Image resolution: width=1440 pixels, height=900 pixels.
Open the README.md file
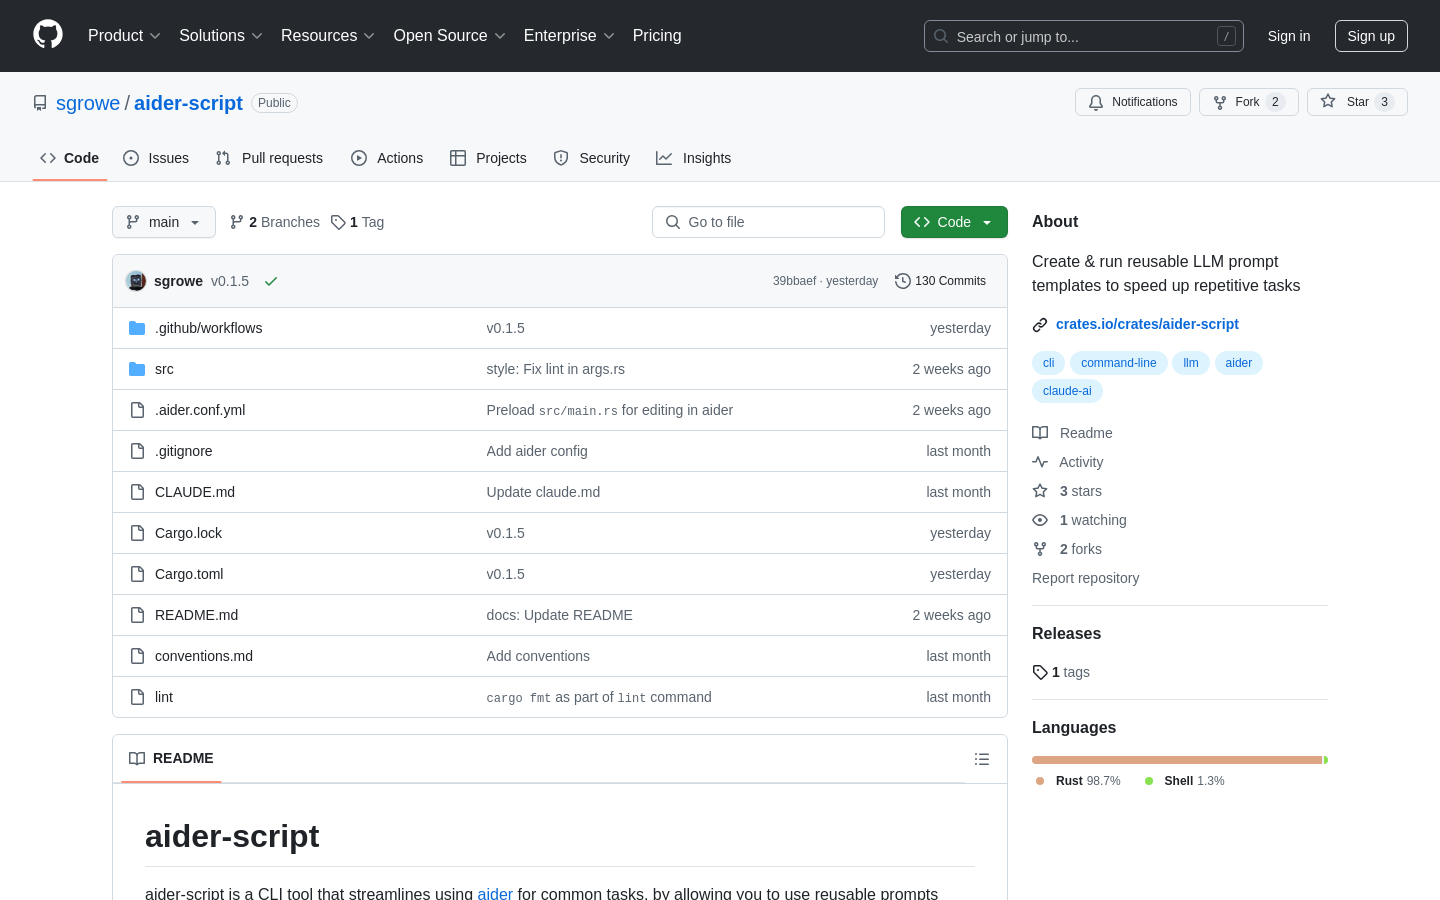[196, 615]
